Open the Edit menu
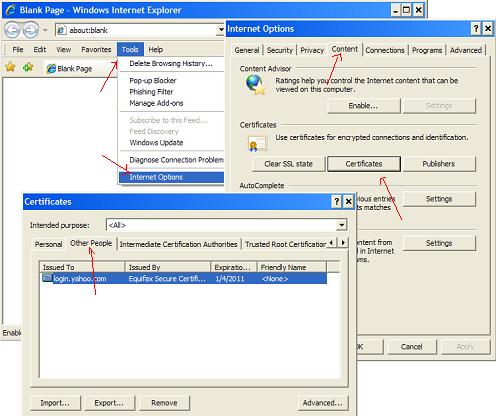Screen dimensions: 496x416 pos(40,50)
